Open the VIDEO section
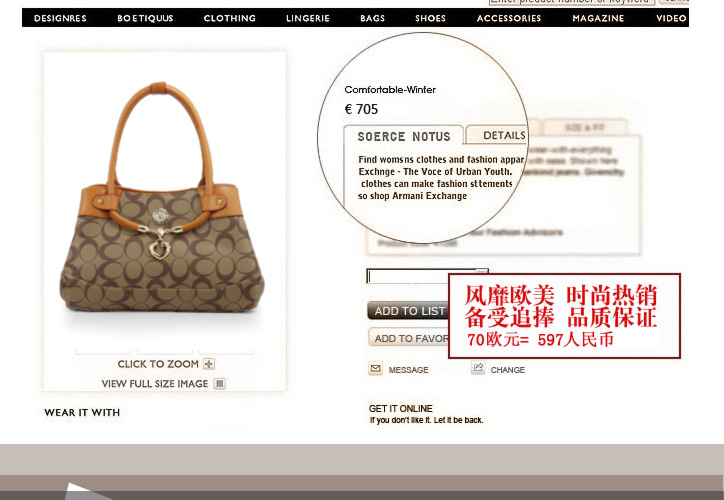The height and width of the screenshot is (500, 724). (x=671, y=18)
